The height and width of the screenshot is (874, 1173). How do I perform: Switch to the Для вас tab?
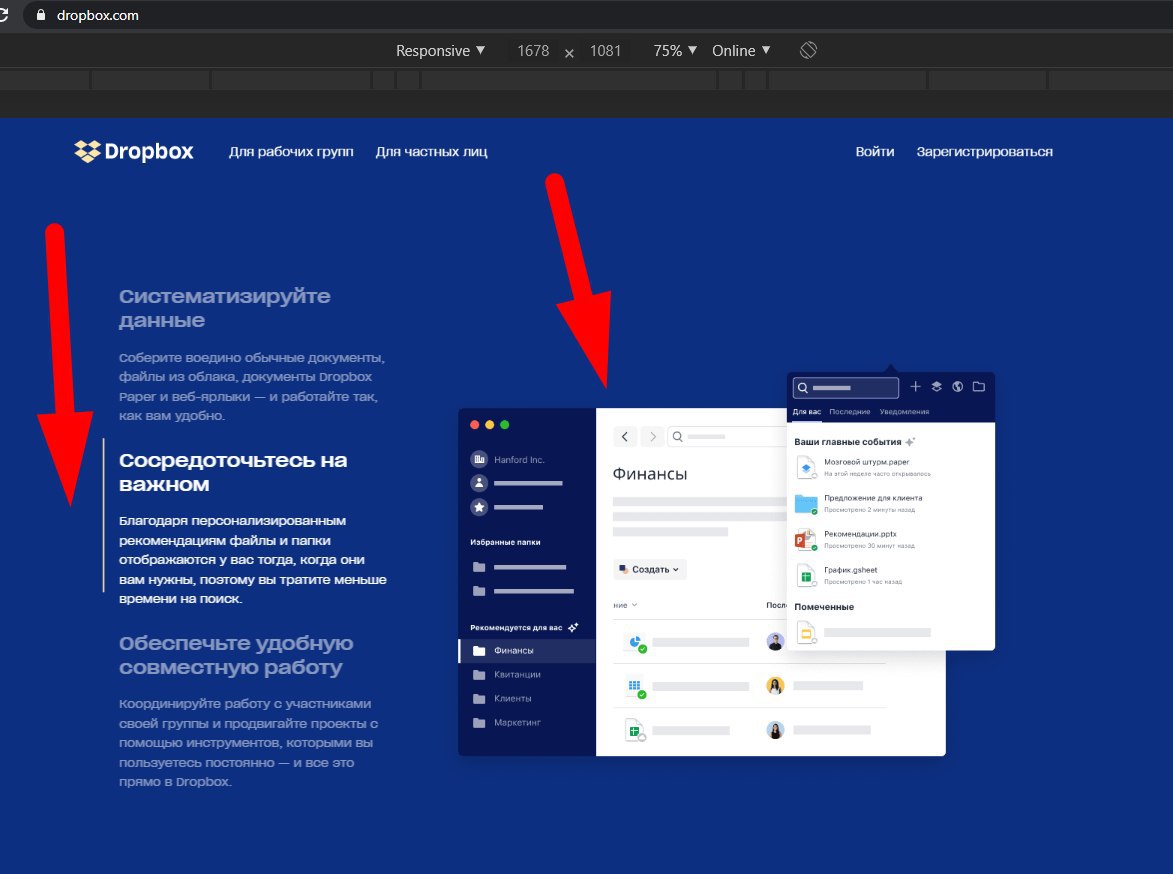coord(806,412)
